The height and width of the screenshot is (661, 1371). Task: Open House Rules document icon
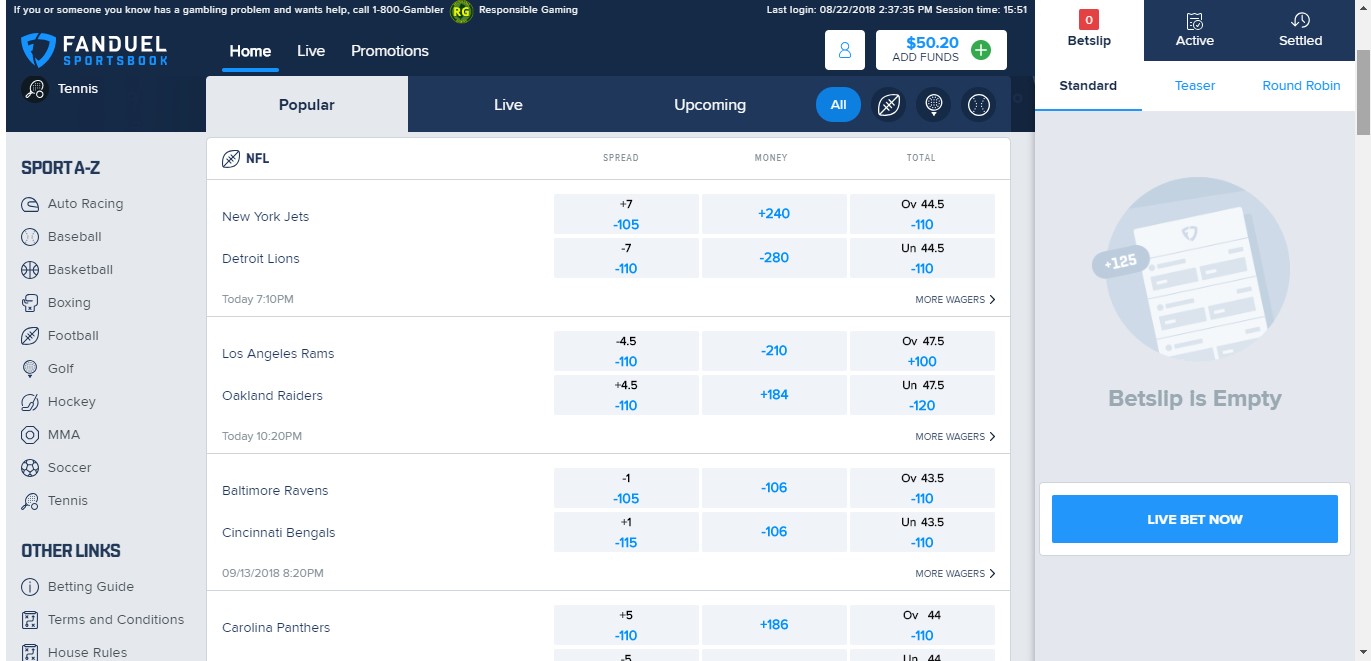[30, 653]
